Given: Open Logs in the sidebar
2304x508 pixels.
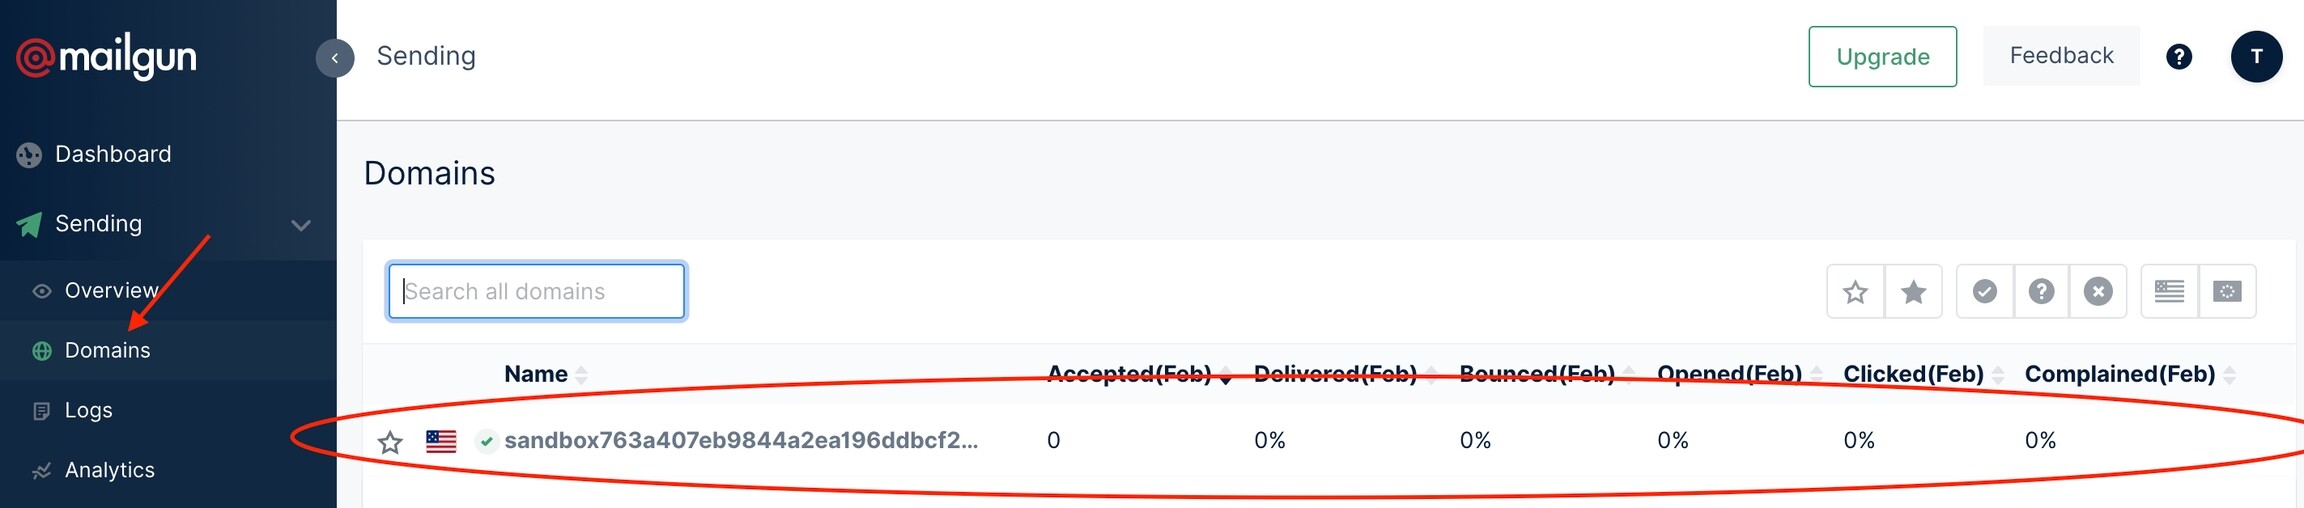Looking at the screenshot, I should tap(88, 410).
